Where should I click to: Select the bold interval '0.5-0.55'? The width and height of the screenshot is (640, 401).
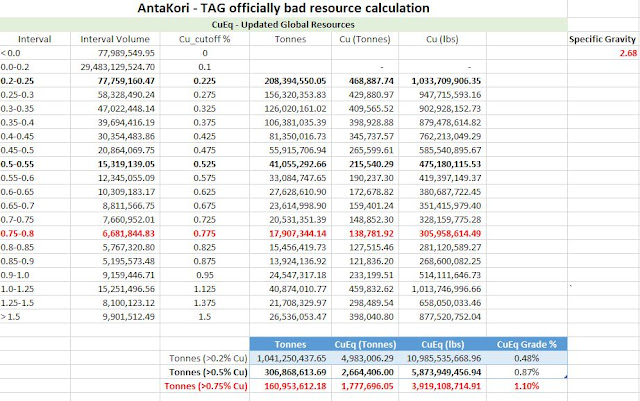[x=17, y=164]
